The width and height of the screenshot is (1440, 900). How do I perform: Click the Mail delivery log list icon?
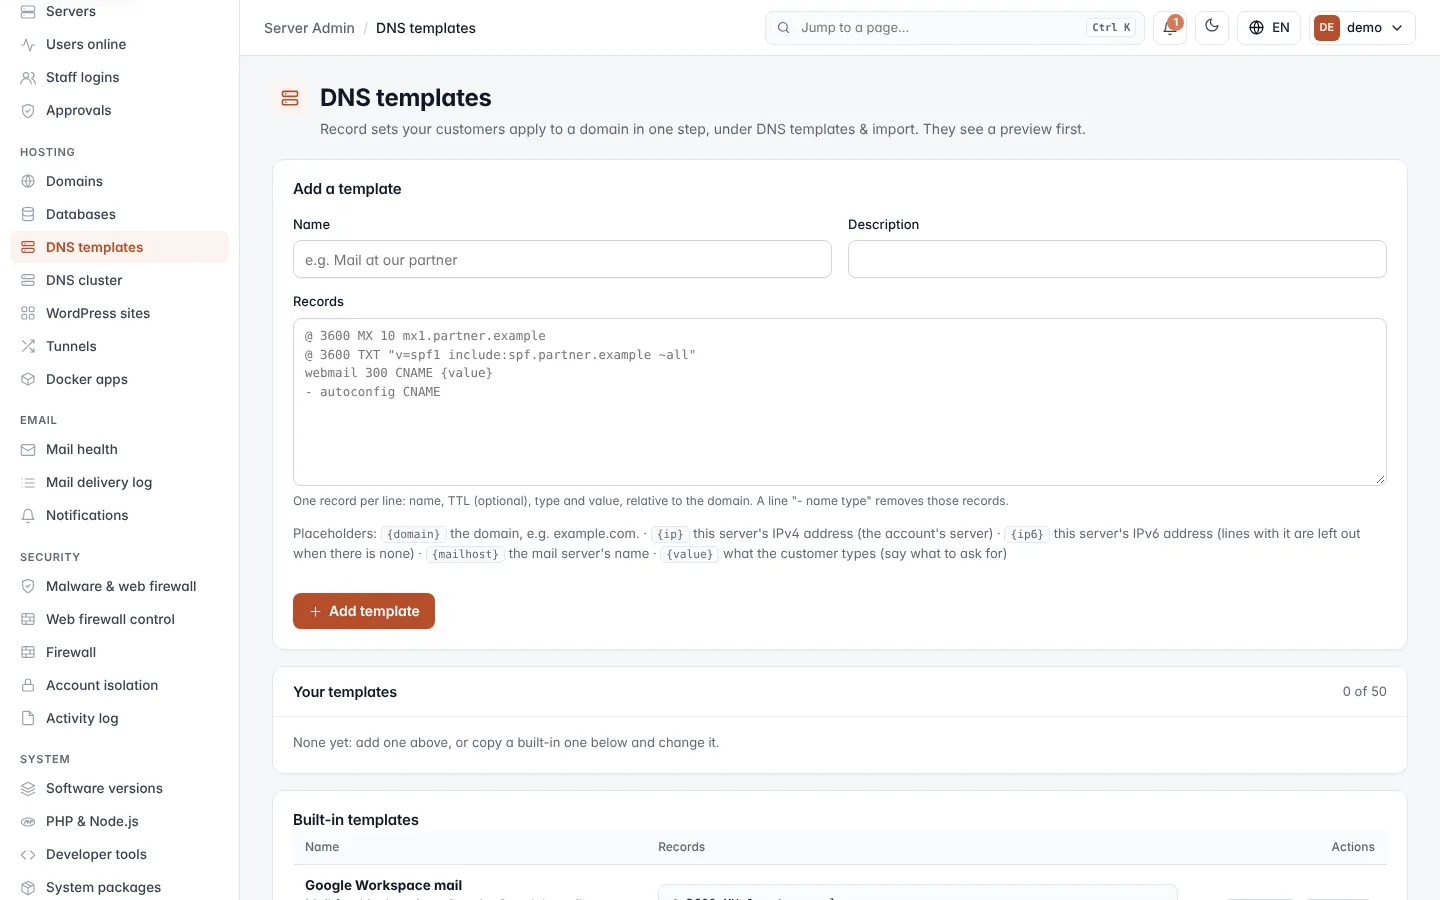pyautogui.click(x=28, y=483)
